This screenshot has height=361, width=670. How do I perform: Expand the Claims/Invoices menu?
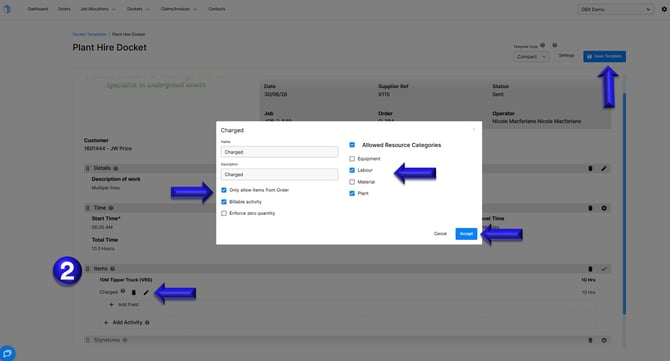click(x=179, y=9)
